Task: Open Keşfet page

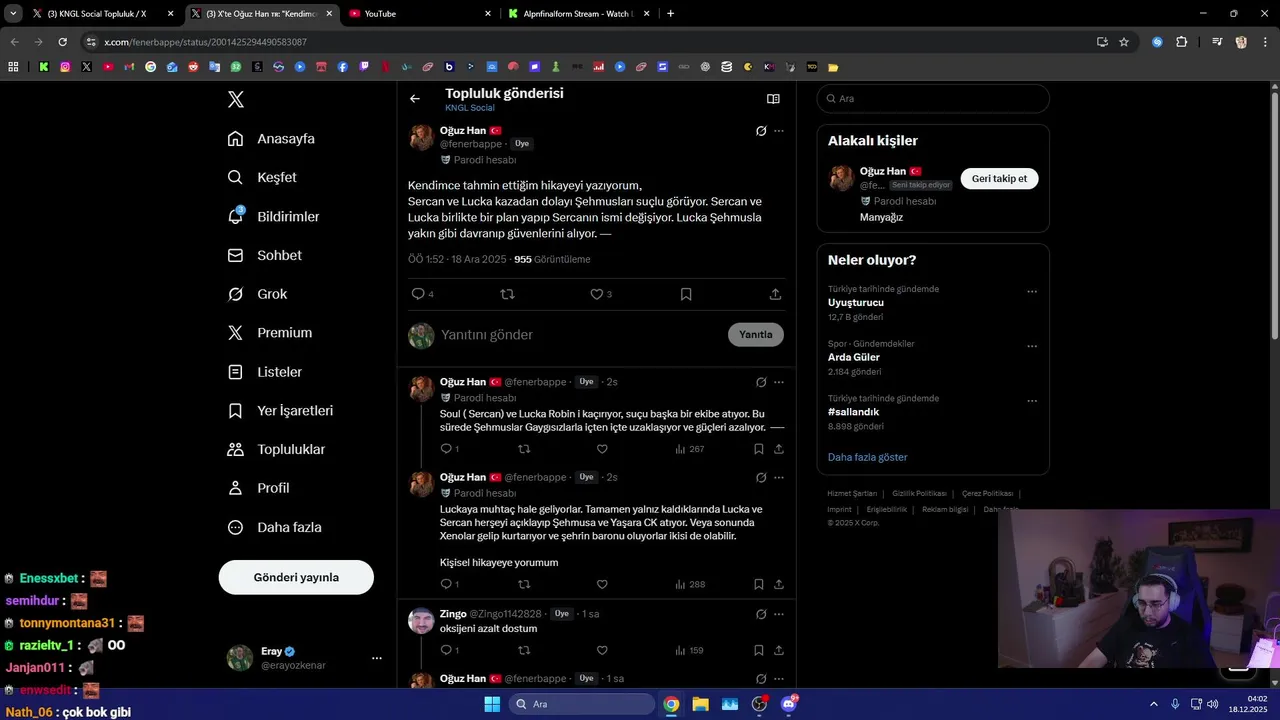Action: [x=262, y=177]
